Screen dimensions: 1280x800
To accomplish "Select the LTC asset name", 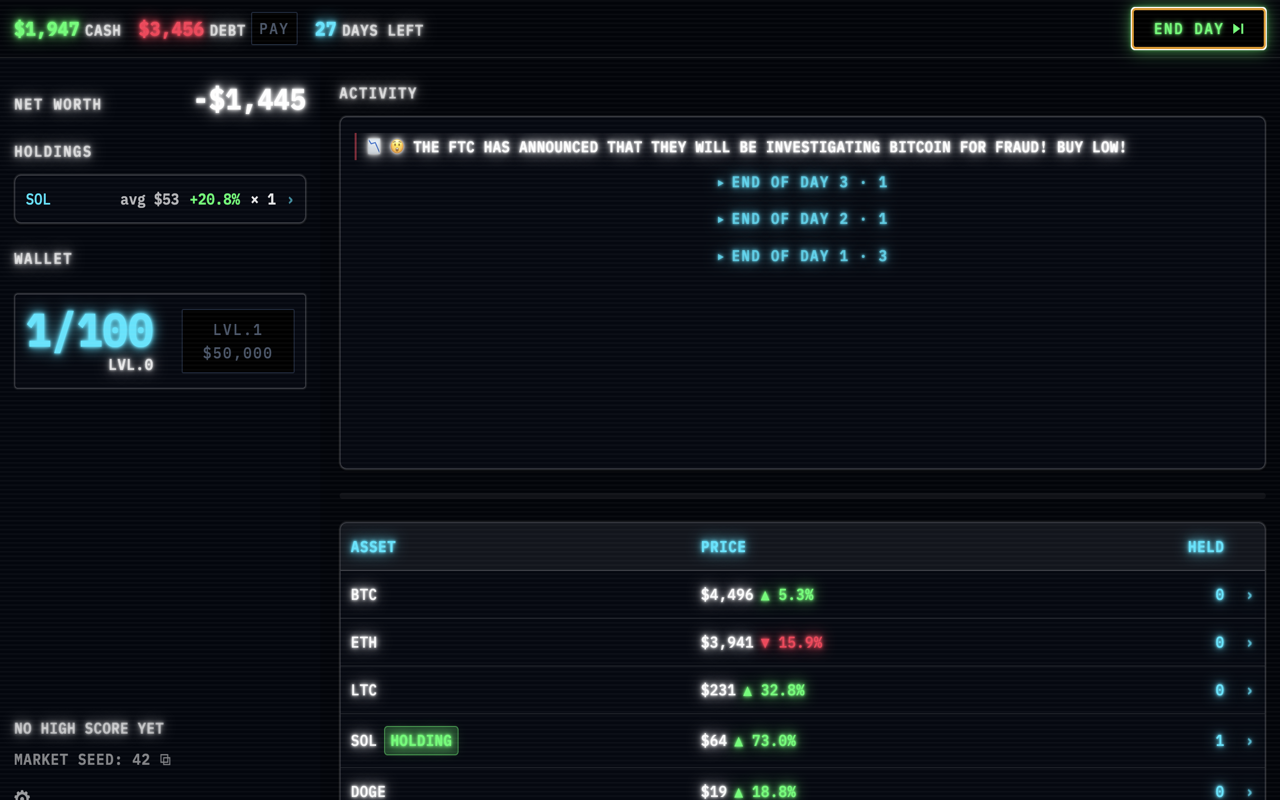I will click(x=364, y=690).
